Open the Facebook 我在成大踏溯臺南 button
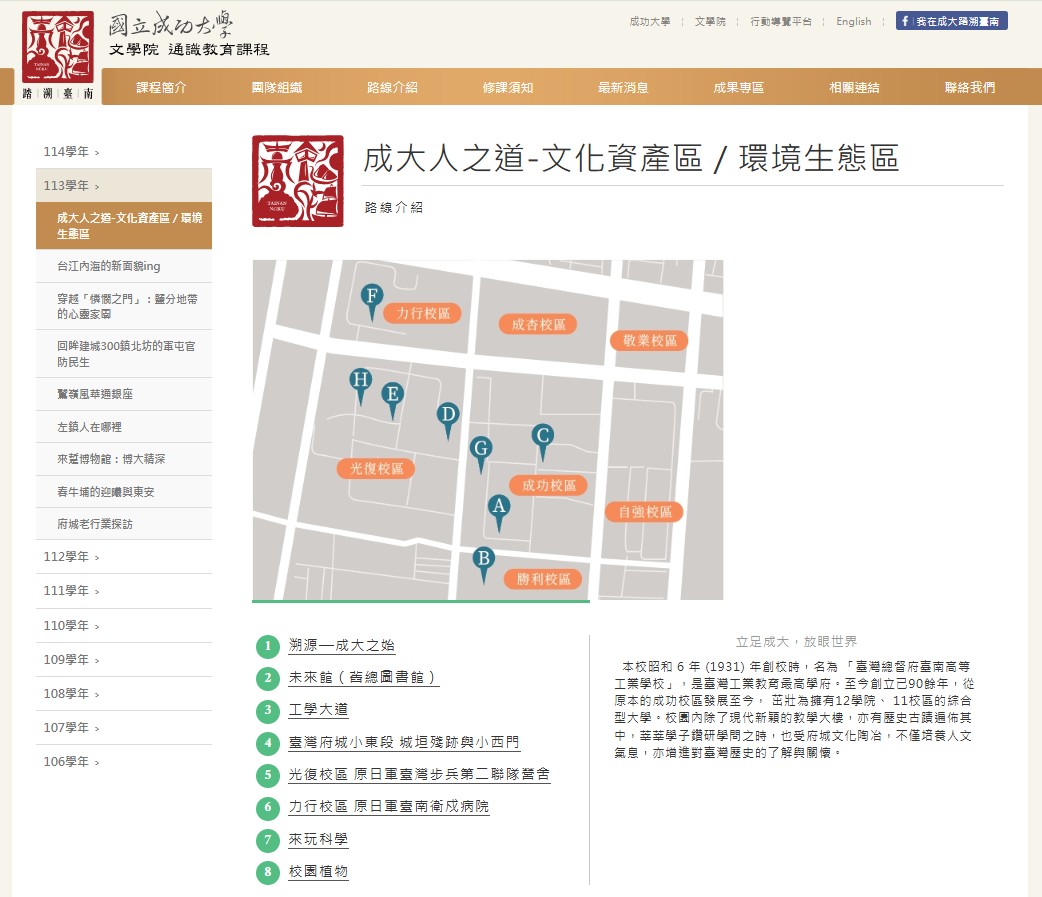 point(951,21)
